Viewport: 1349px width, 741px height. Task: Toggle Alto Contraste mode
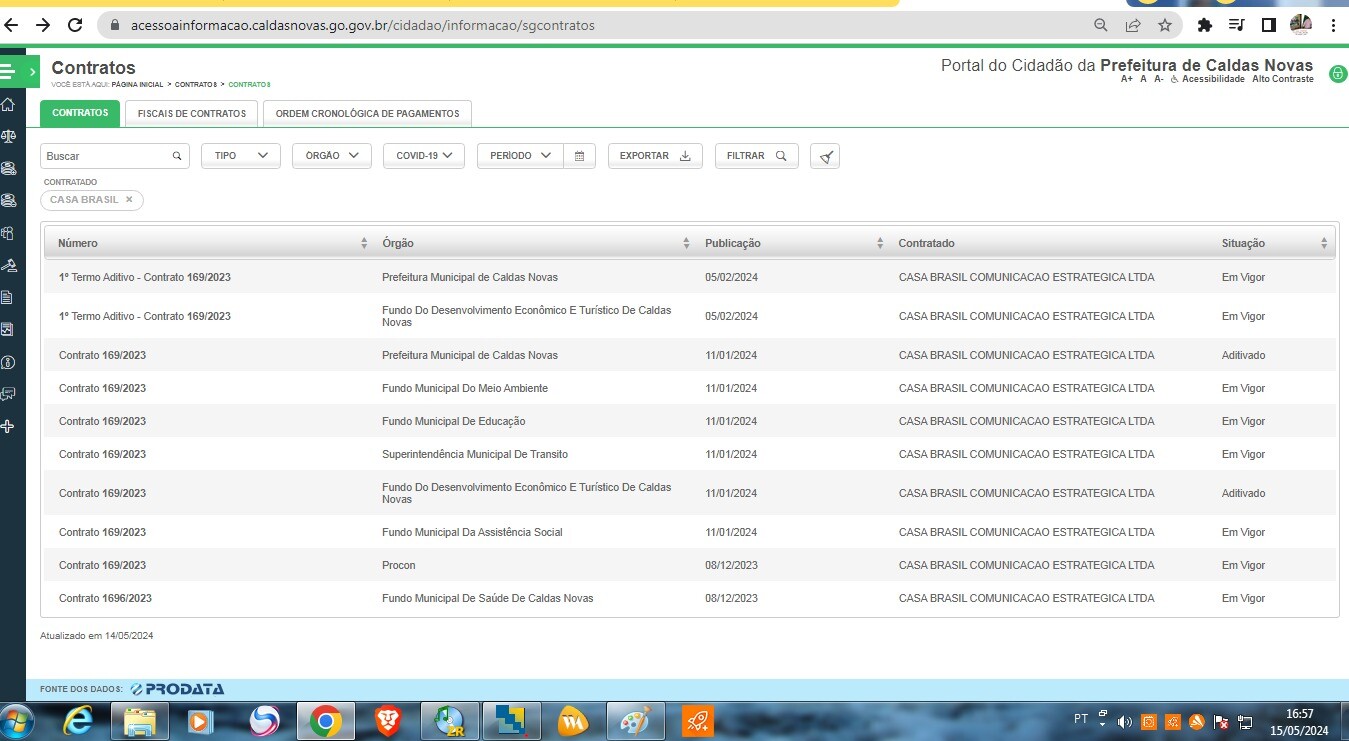pyautogui.click(x=1282, y=79)
